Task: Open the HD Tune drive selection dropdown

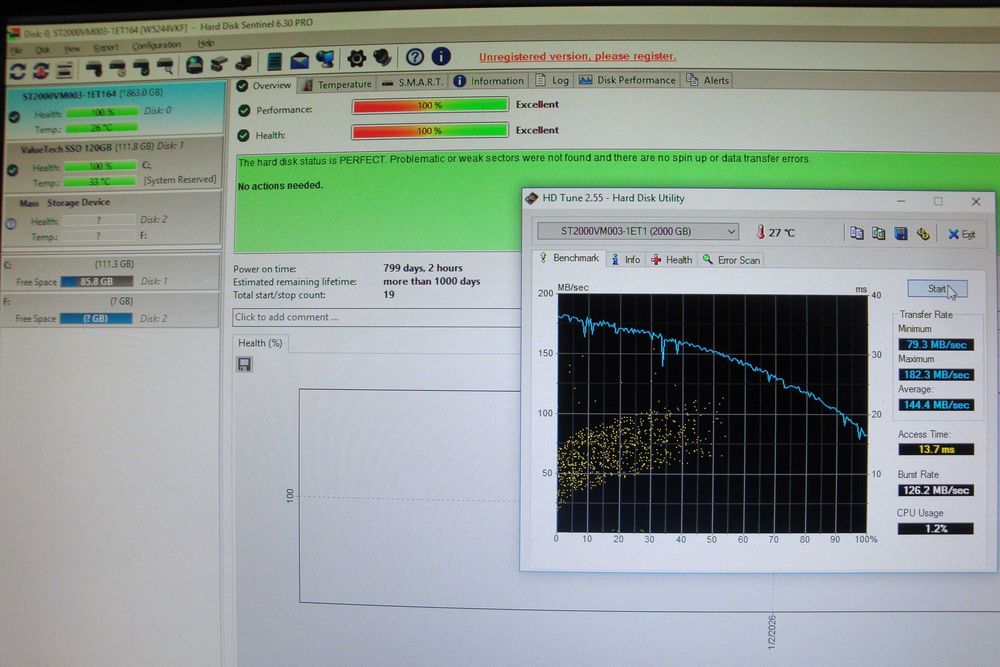Action: (x=638, y=231)
